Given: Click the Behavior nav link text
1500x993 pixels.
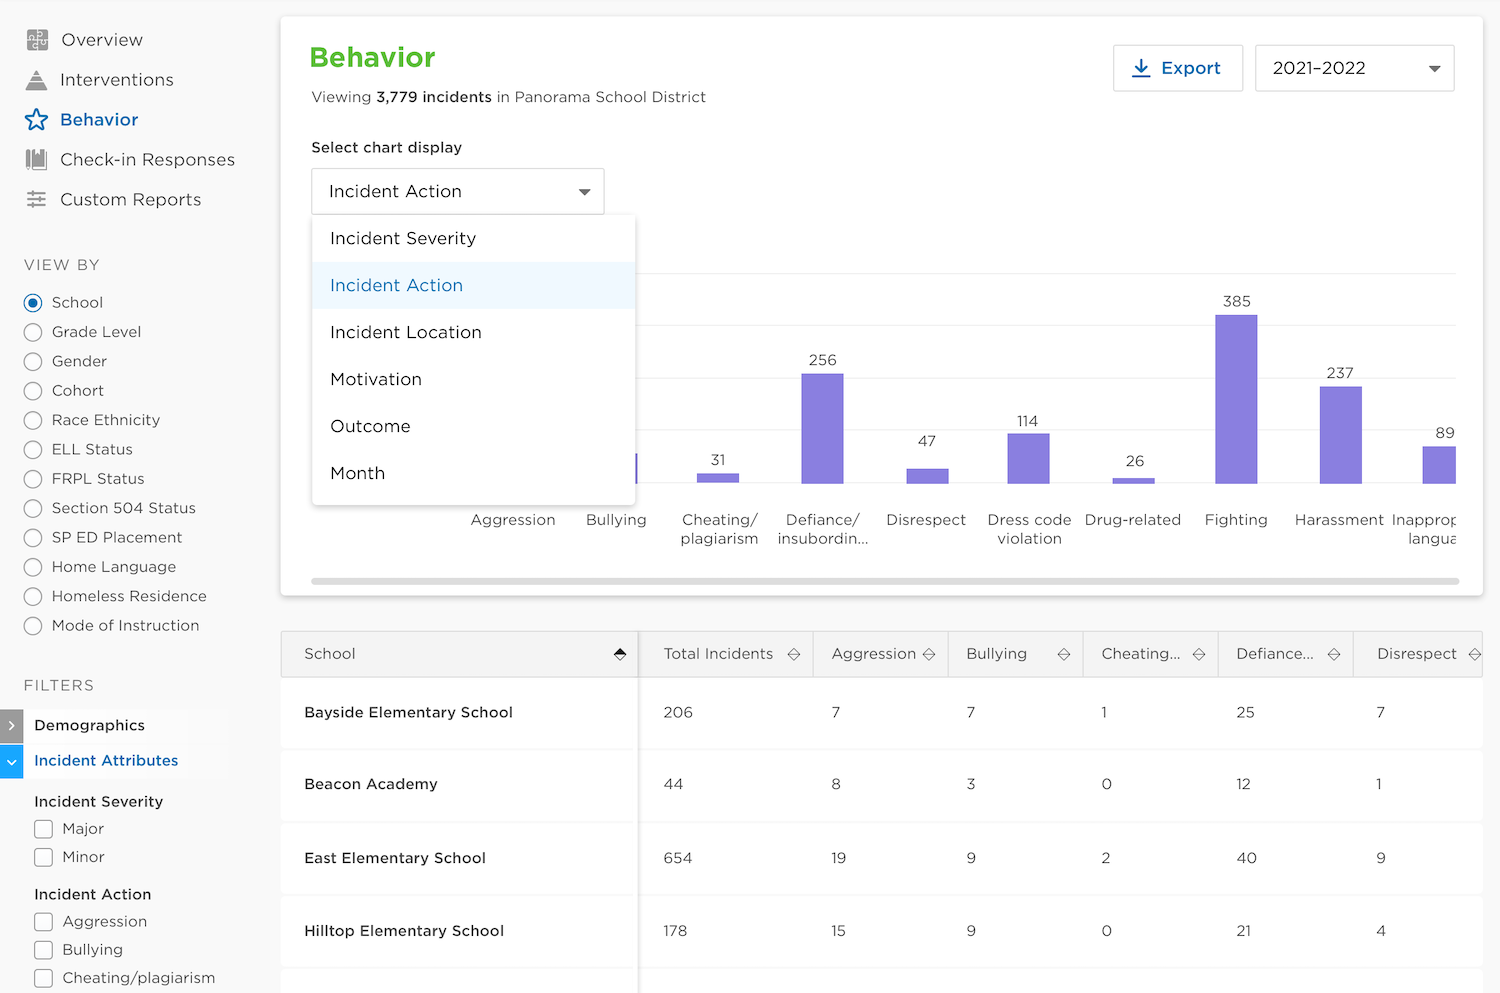Looking at the screenshot, I should click(99, 120).
